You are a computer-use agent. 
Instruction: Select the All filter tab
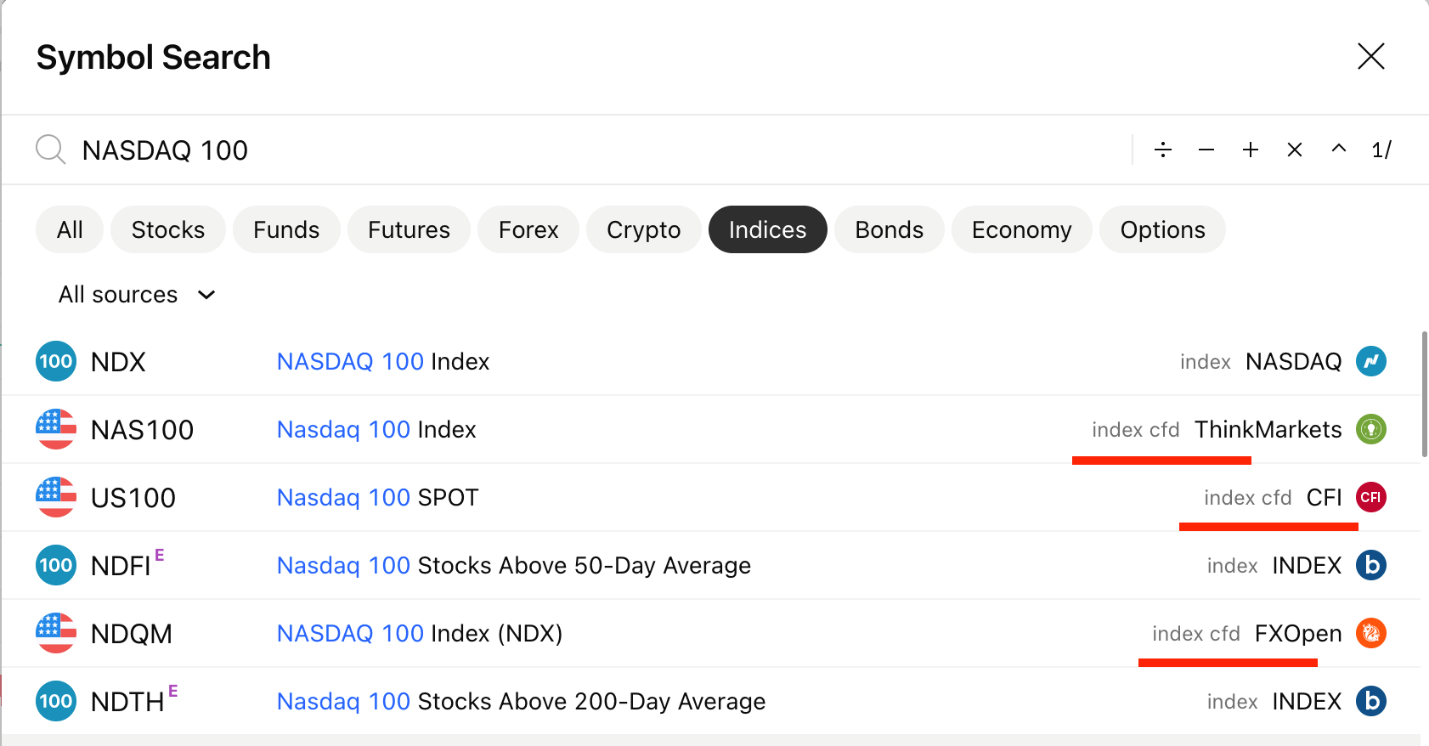(70, 230)
